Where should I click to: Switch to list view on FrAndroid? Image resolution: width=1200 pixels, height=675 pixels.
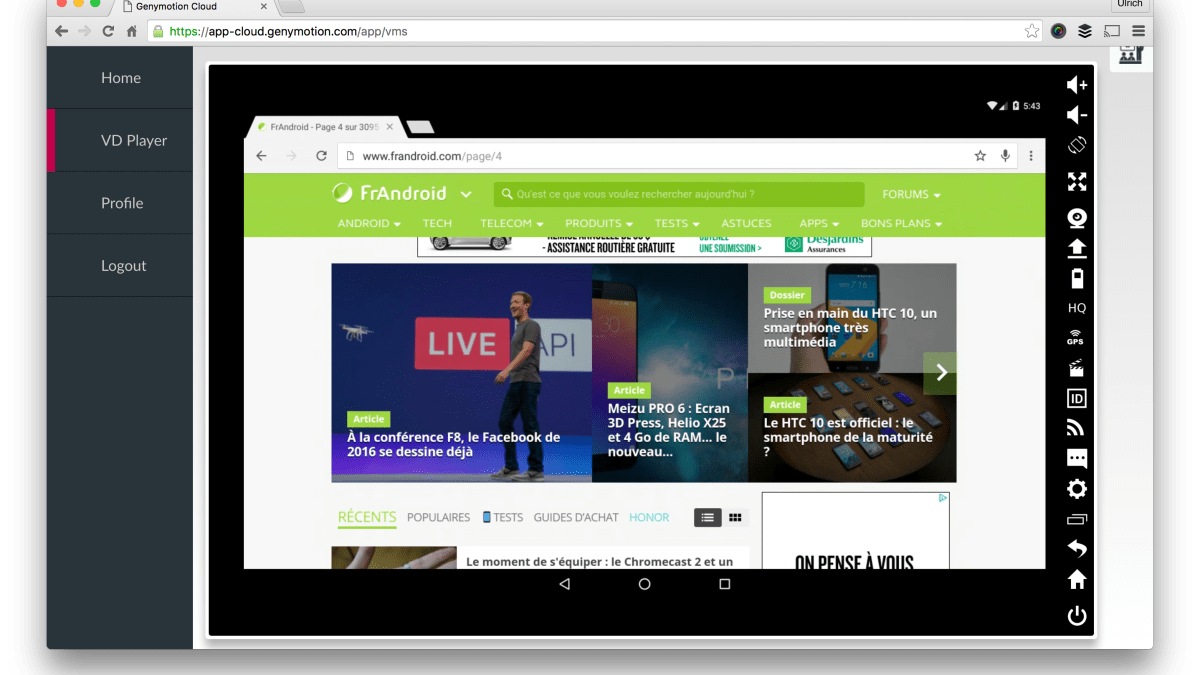pyautogui.click(x=707, y=517)
